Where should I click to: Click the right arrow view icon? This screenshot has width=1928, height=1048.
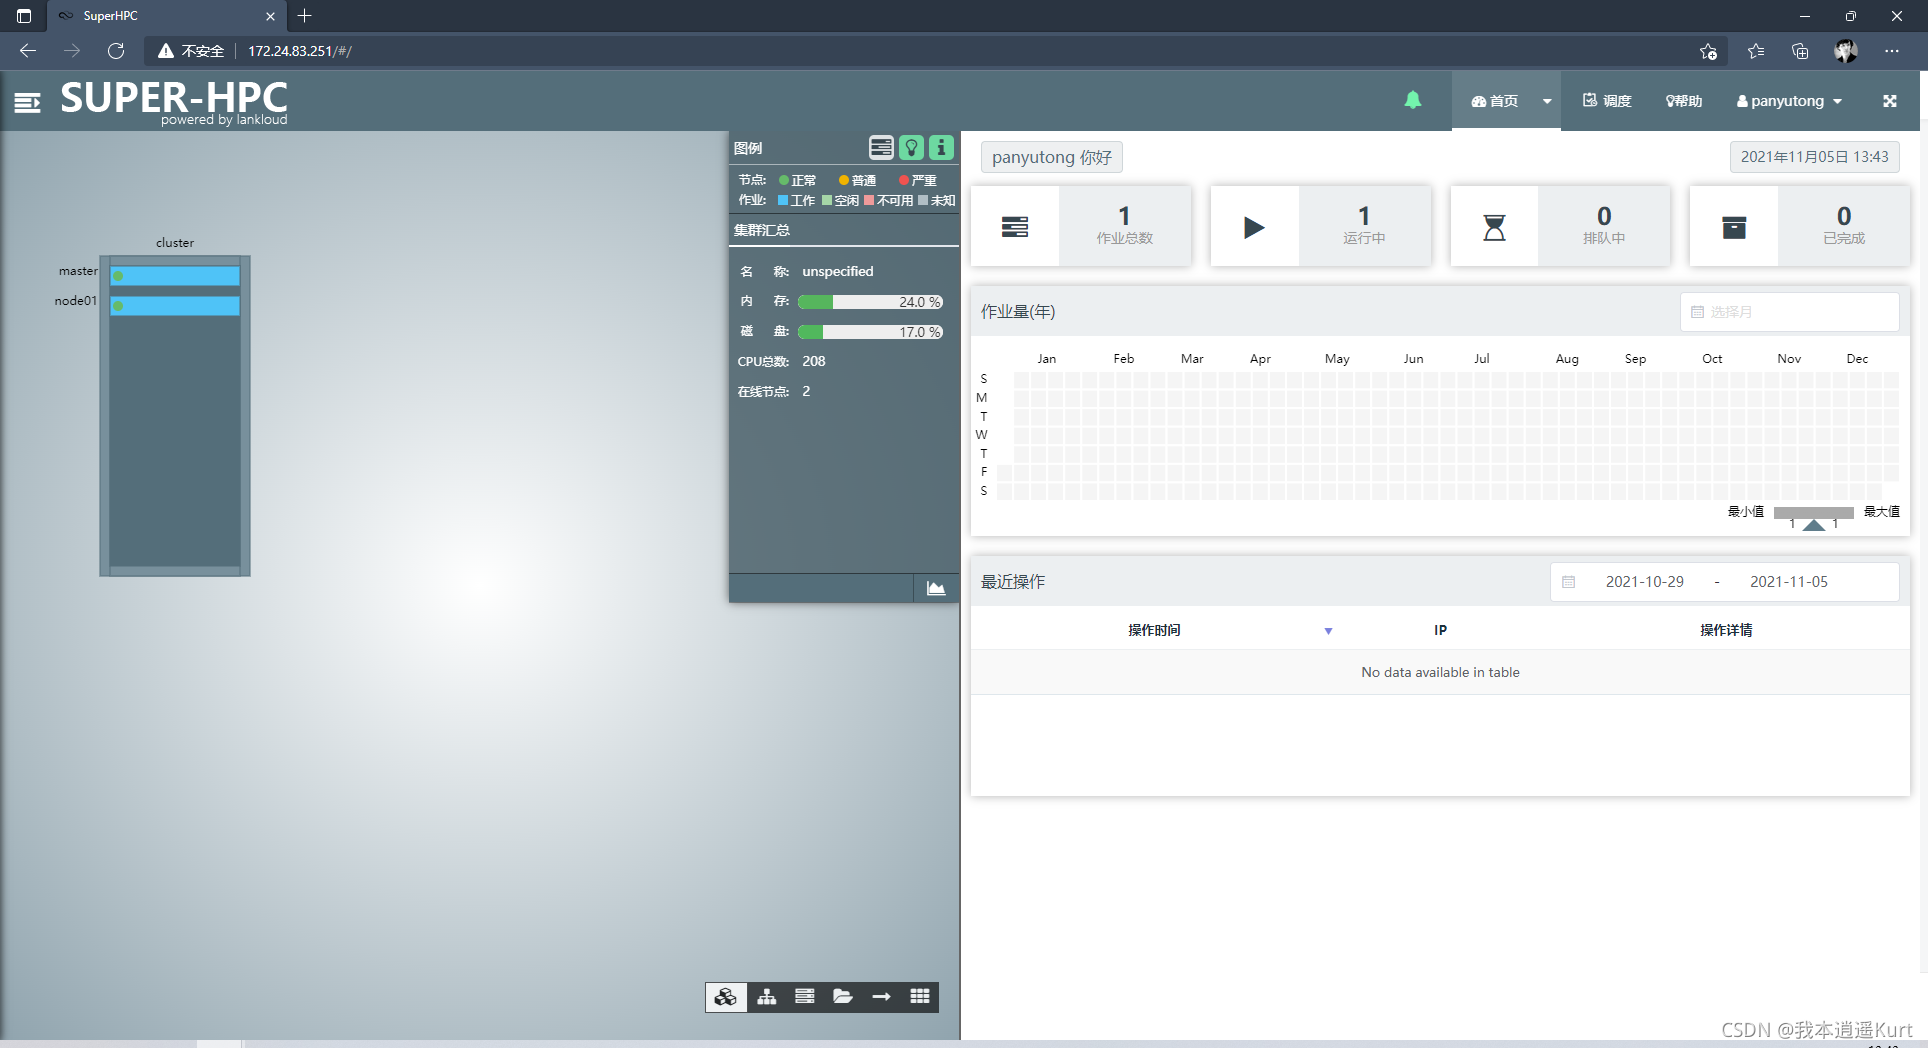[x=881, y=997]
